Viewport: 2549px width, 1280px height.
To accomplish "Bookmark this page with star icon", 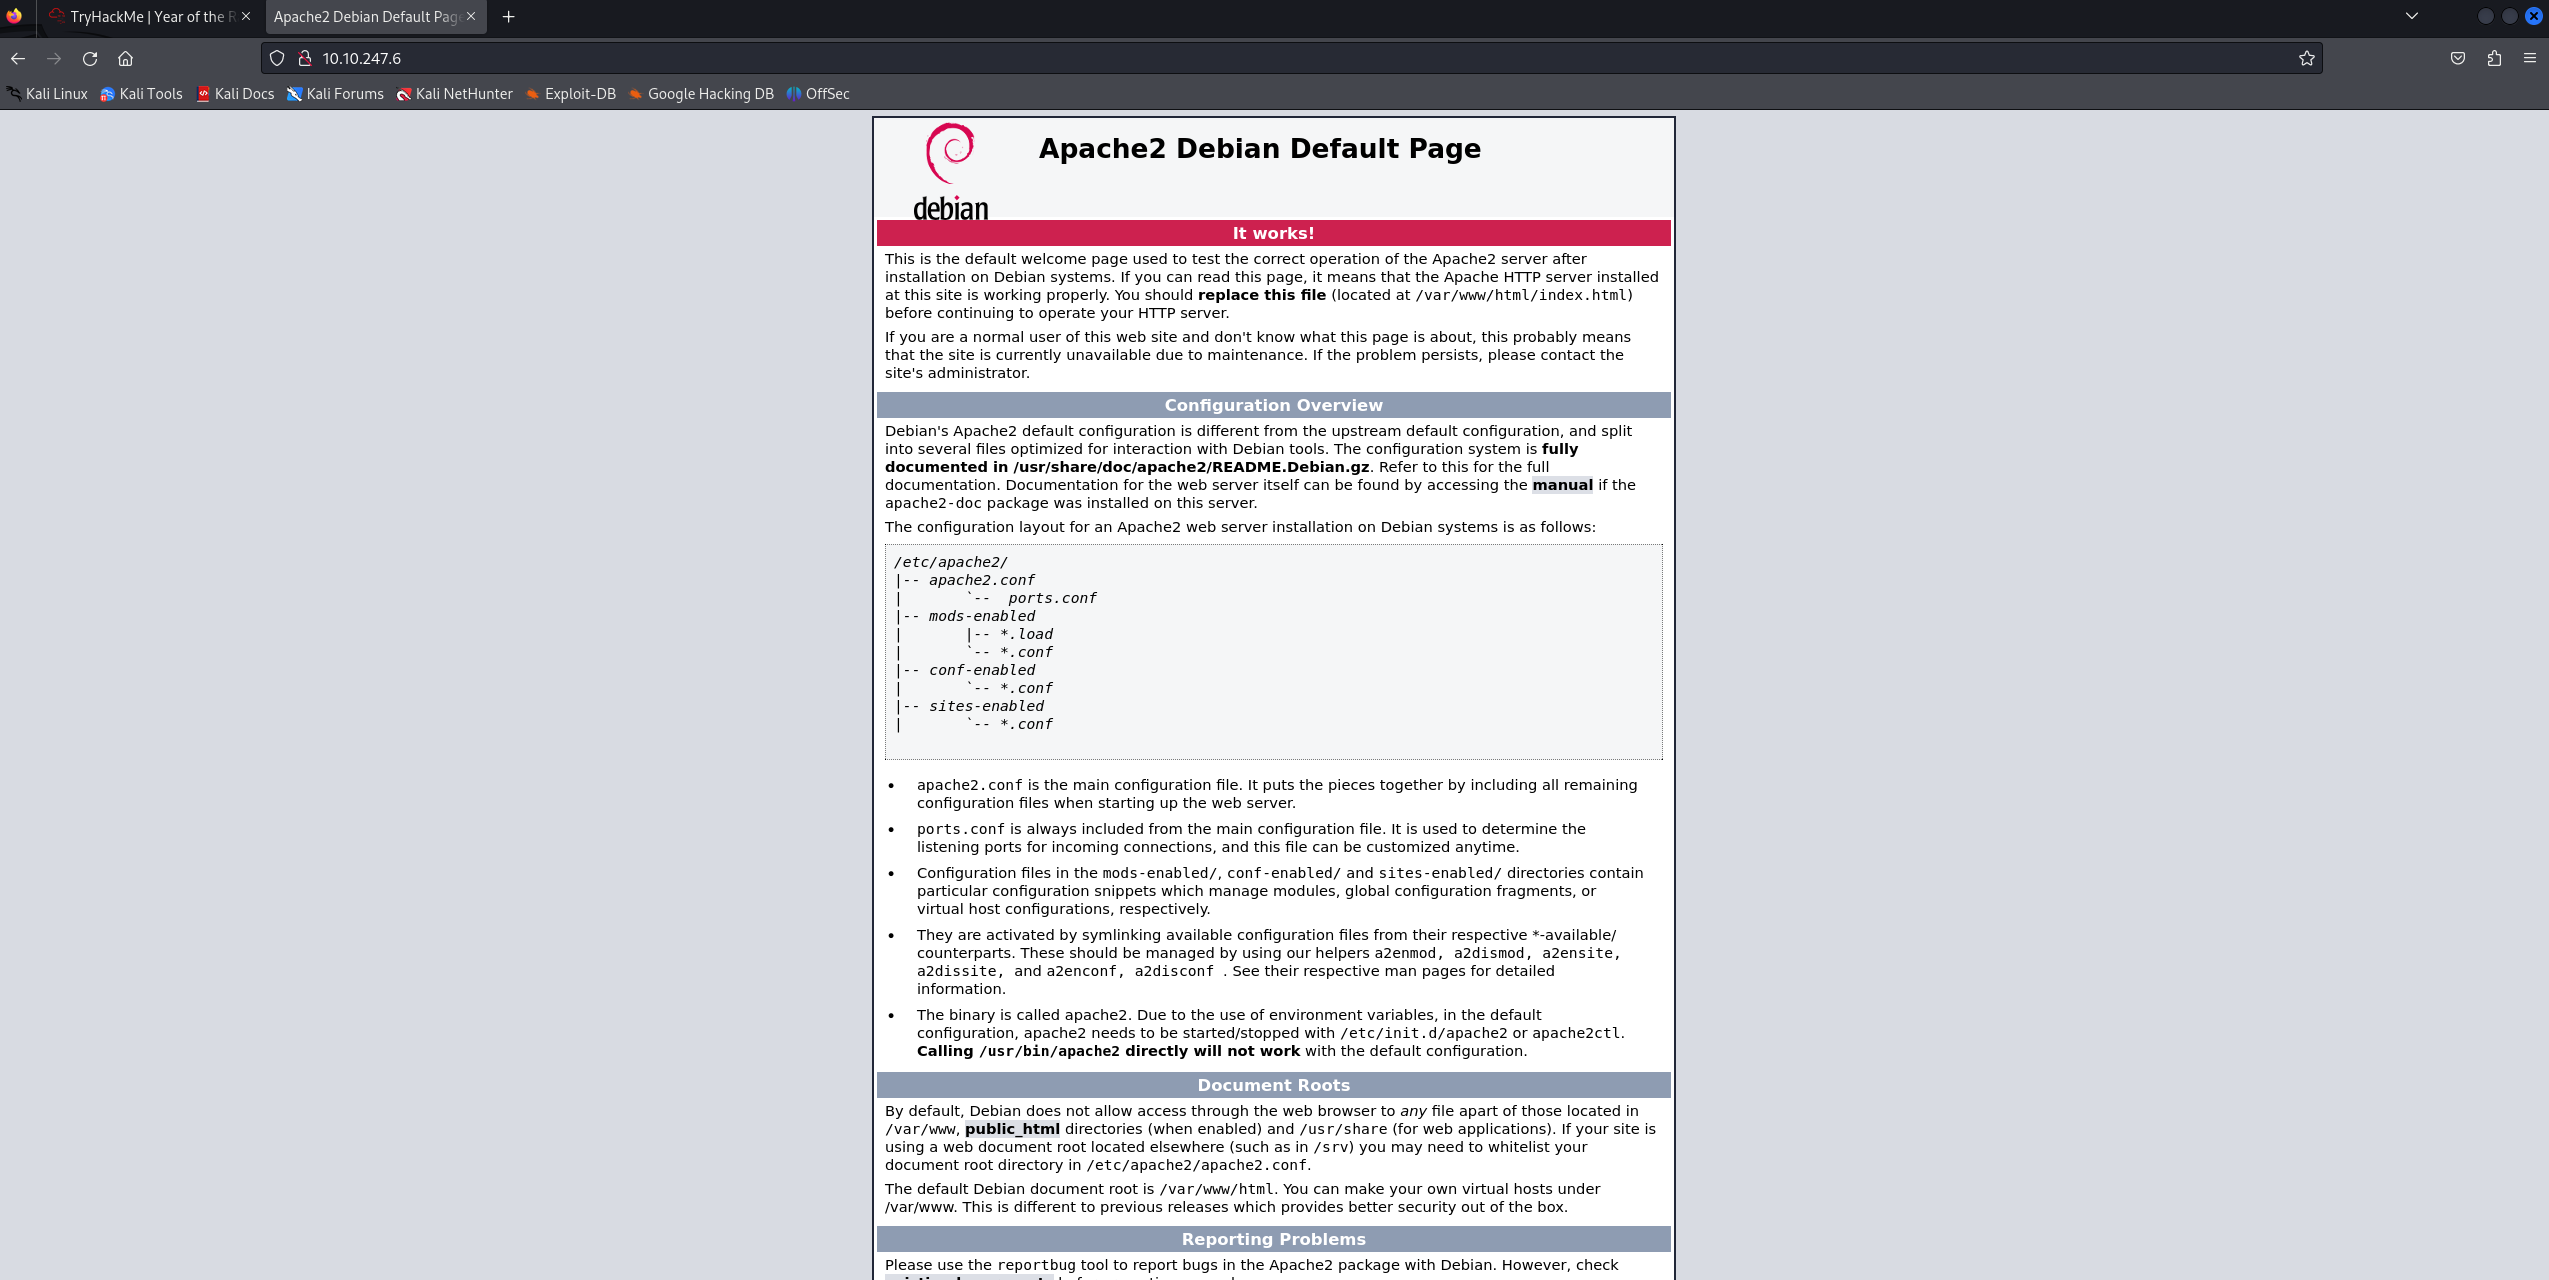I will tap(2306, 59).
